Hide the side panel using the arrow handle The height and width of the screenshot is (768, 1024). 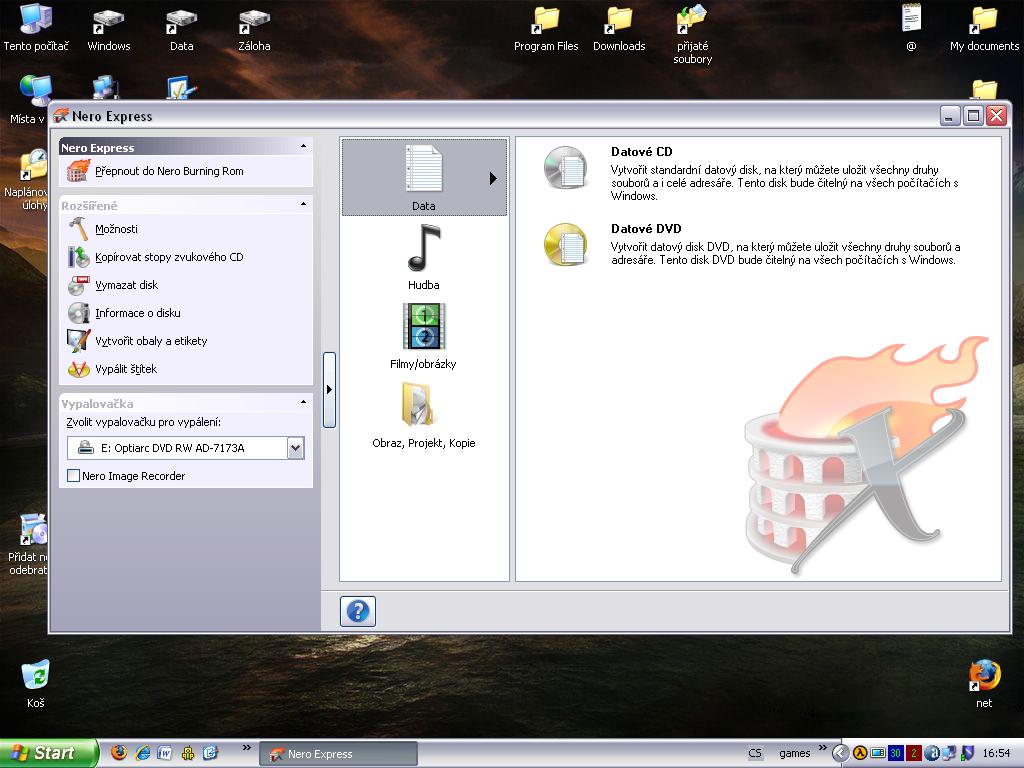[x=329, y=390]
